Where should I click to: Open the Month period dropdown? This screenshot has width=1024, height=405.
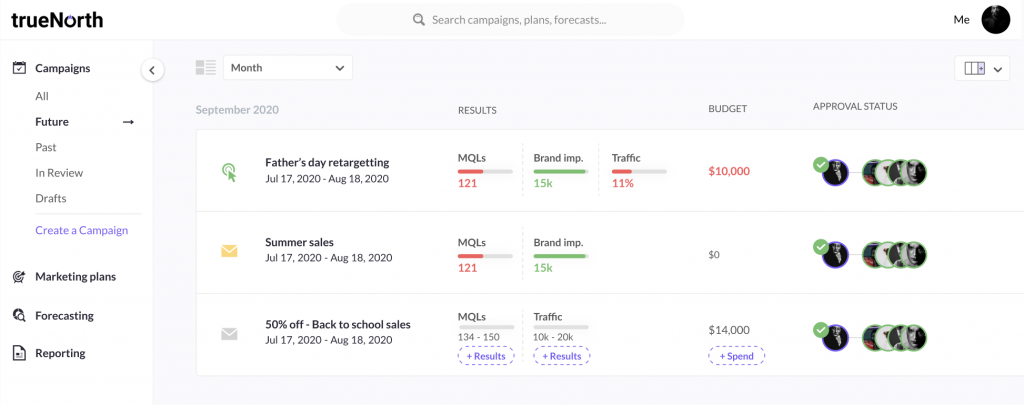coord(287,68)
